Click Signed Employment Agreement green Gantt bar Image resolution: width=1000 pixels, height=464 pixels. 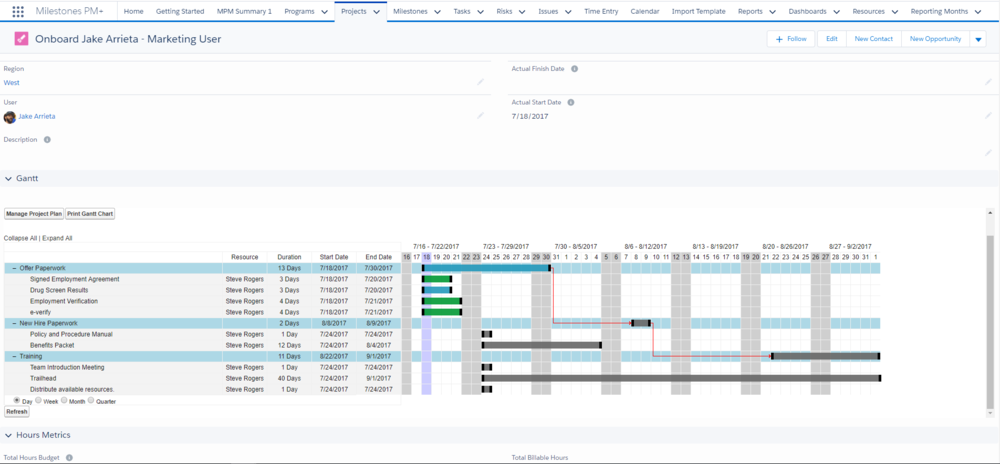coord(437,279)
